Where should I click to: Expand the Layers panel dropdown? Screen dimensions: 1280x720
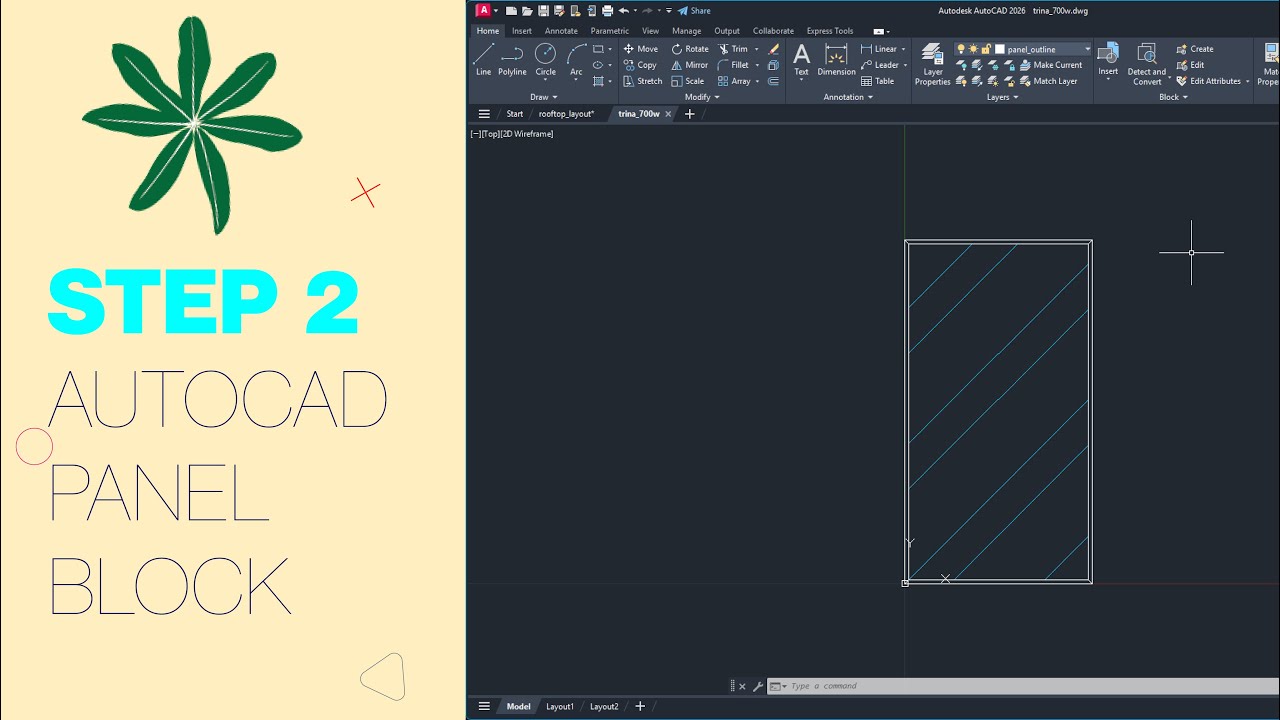coord(1003,97)
